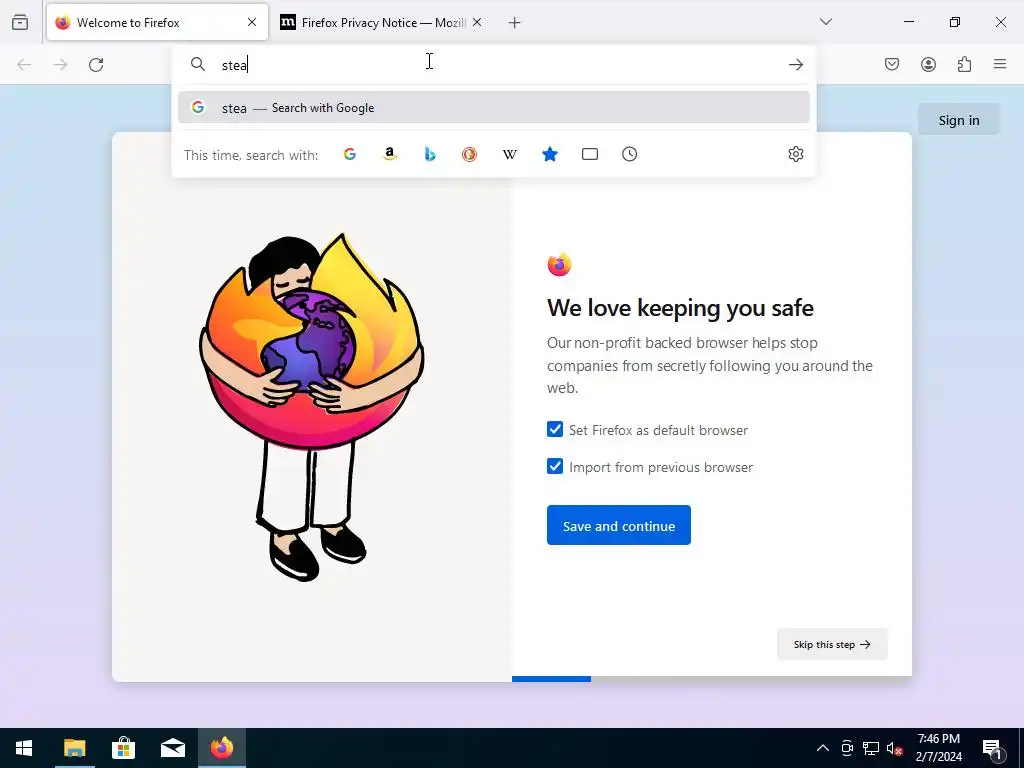Search in Bookmarks with star icon

coord(550,154)
